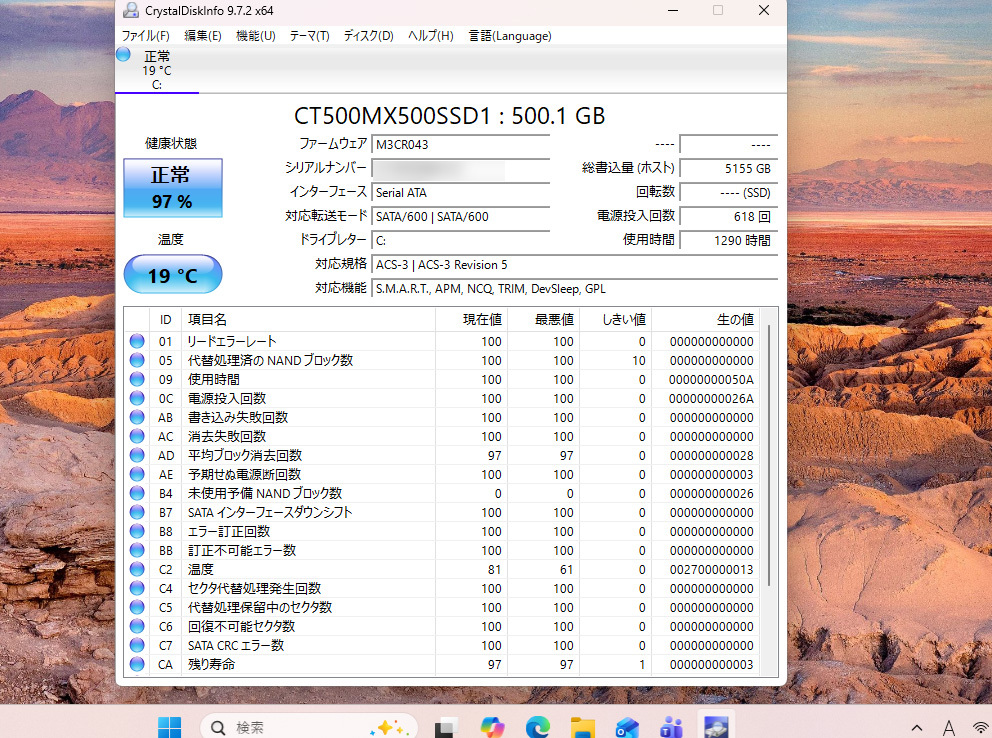Click the blue dot beside 書き込み失敗回数
Viewport: 992px width, 738px height.
pos(137,417)
